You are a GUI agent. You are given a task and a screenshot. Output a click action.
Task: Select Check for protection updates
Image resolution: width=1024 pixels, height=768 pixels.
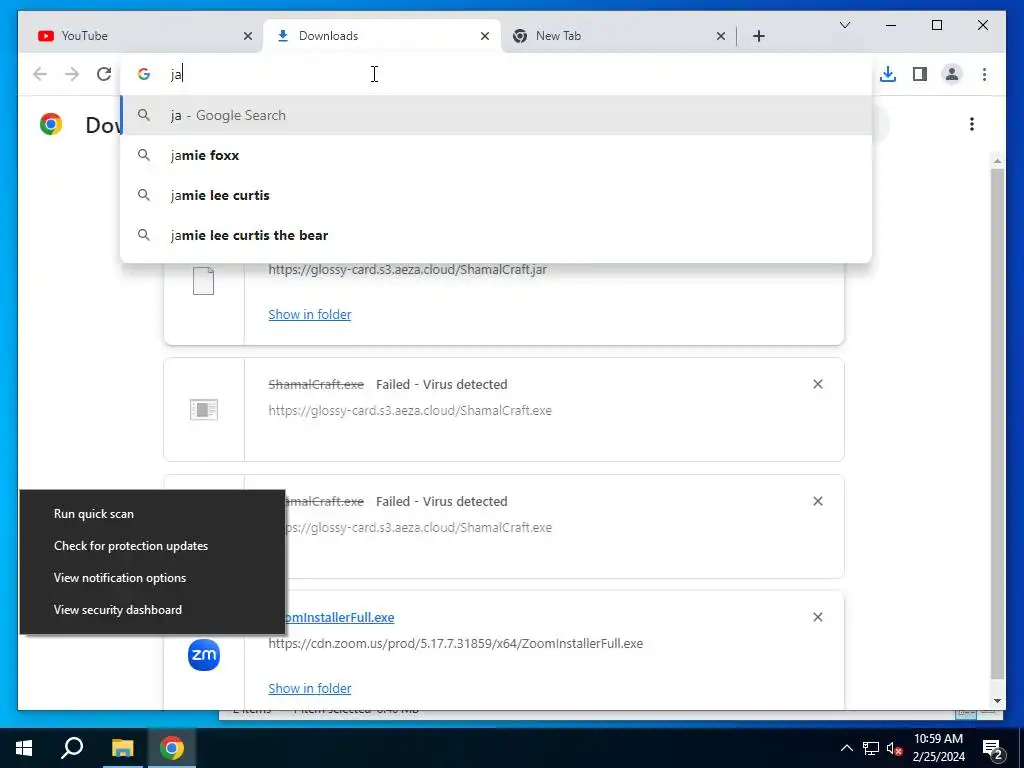click(x=152, y=546)
